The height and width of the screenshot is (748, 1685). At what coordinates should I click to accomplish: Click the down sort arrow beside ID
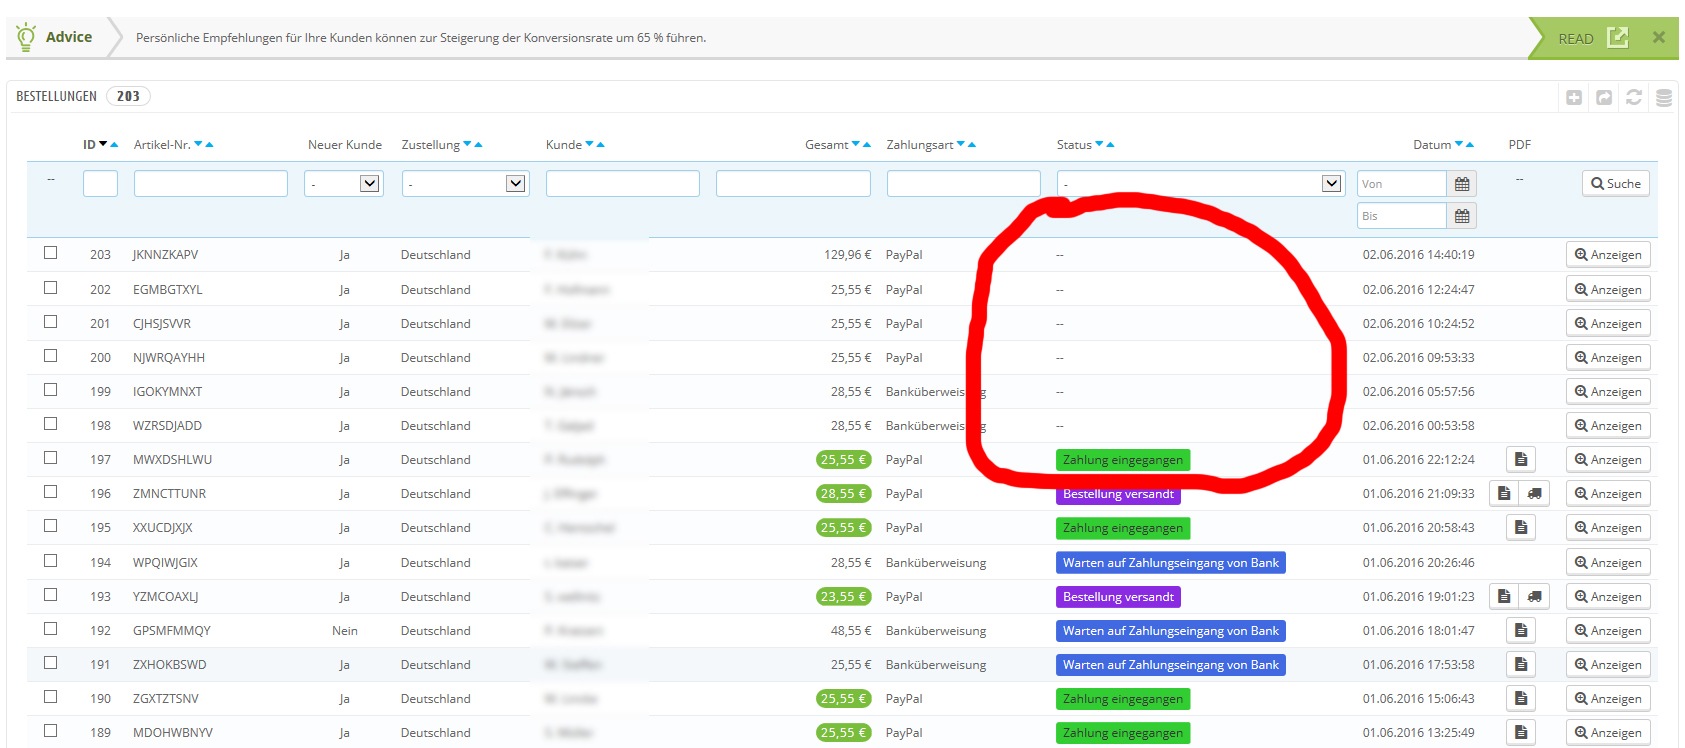(103, 144)
